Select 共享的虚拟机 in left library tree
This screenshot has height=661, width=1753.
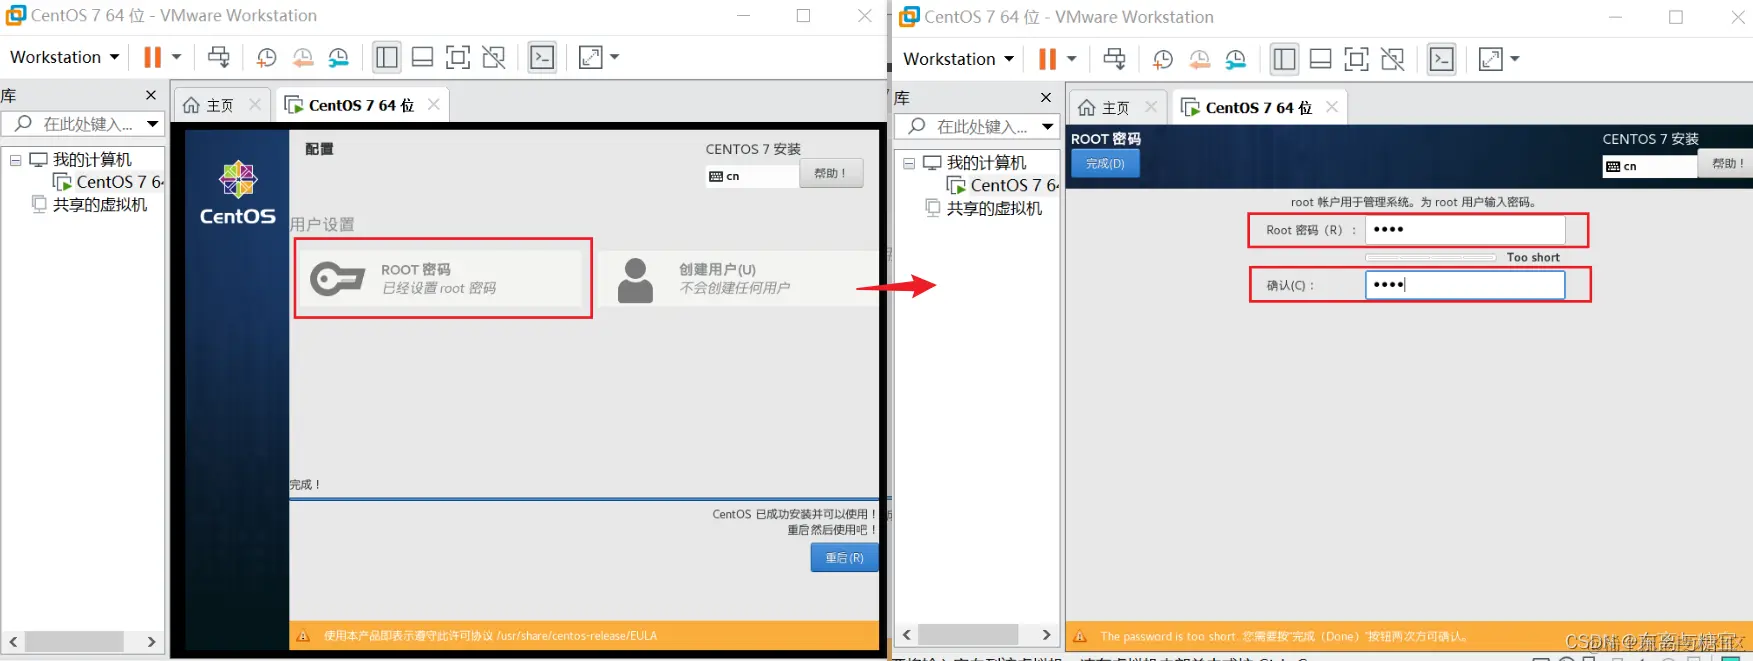click(x=90, y=204)
